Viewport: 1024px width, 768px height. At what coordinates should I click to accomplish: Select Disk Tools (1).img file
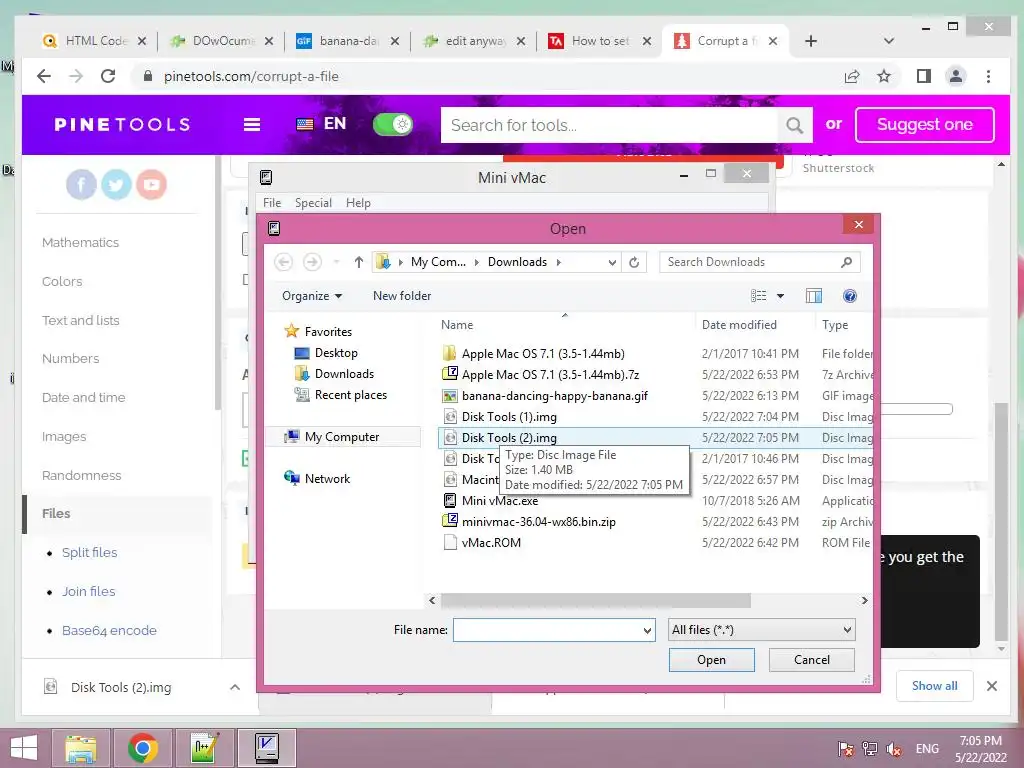click(x=509, y=417)
